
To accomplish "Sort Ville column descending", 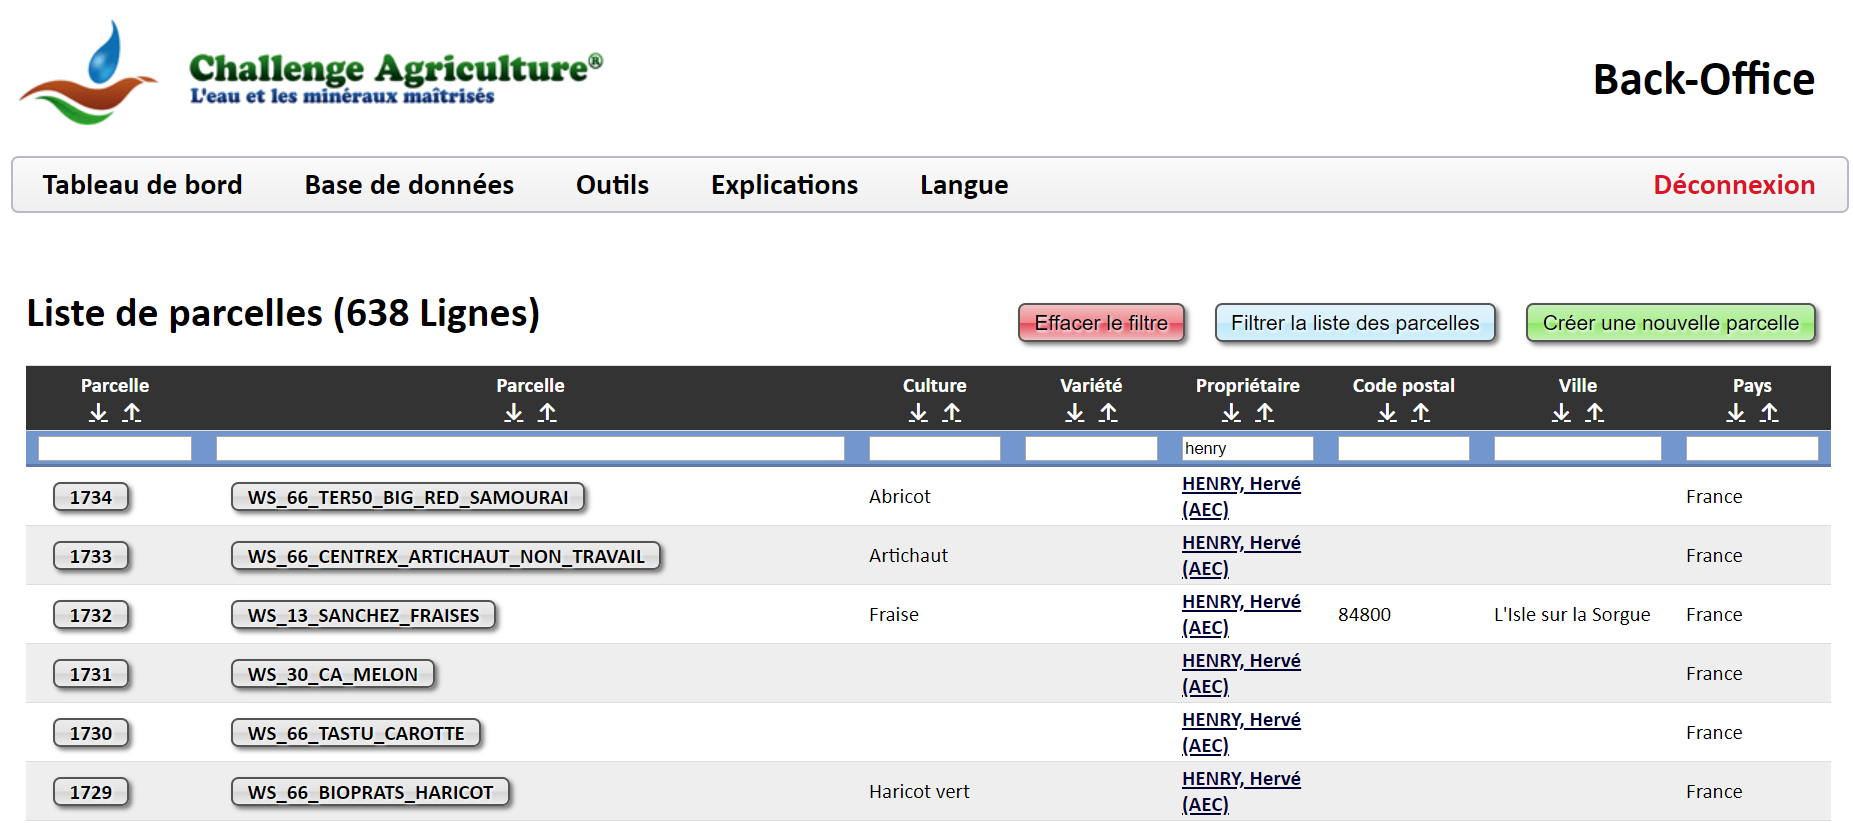I will coord(1561,413).
